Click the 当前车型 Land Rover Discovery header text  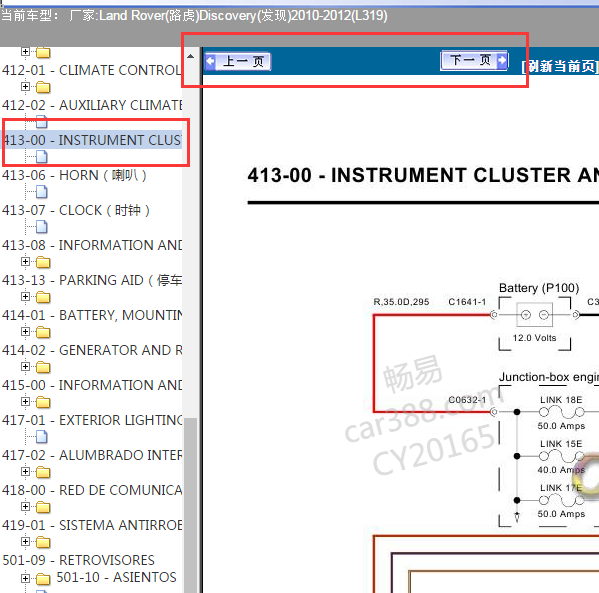194,16
